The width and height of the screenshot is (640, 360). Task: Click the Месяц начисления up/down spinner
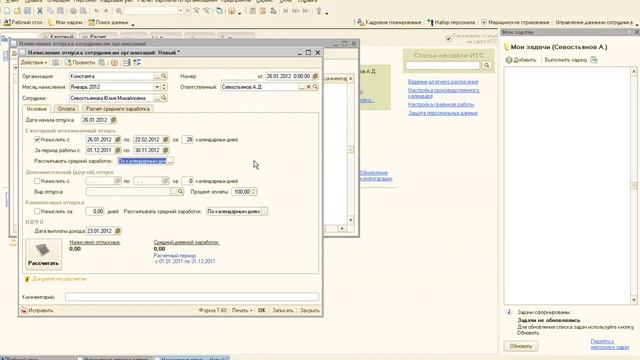click(x=164, y=87)
